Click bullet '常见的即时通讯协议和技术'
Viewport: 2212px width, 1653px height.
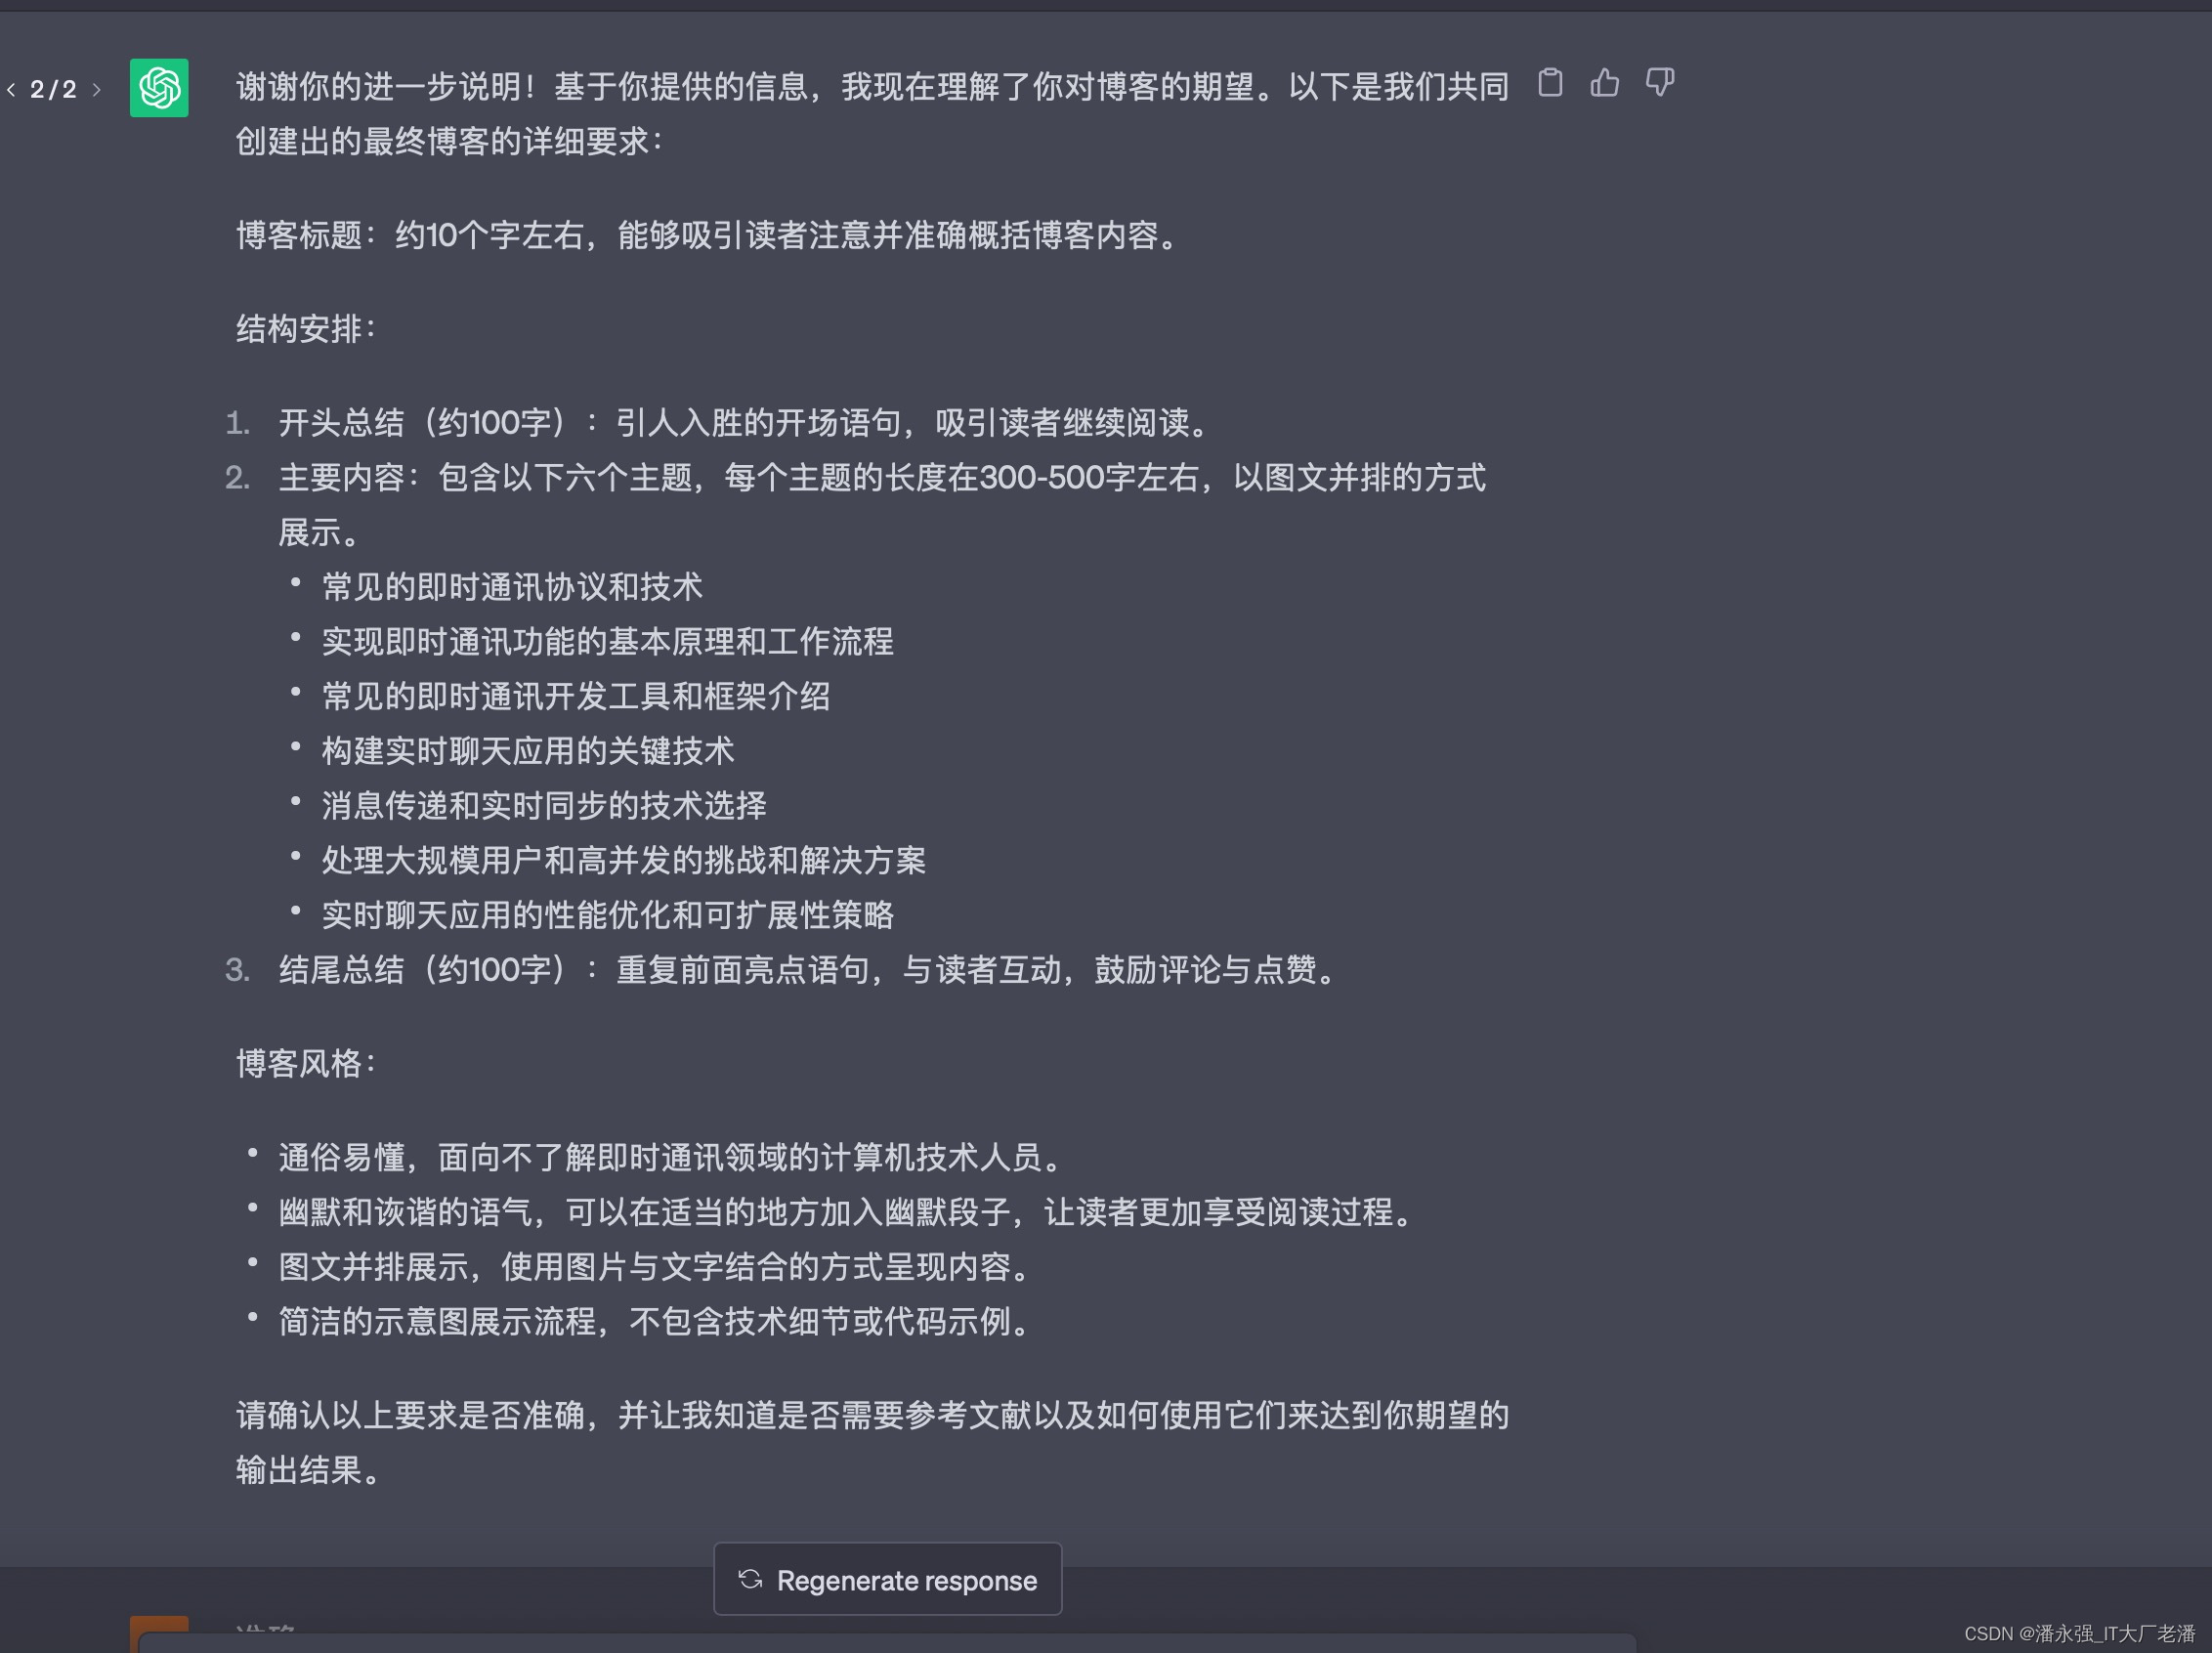point(512,587)
